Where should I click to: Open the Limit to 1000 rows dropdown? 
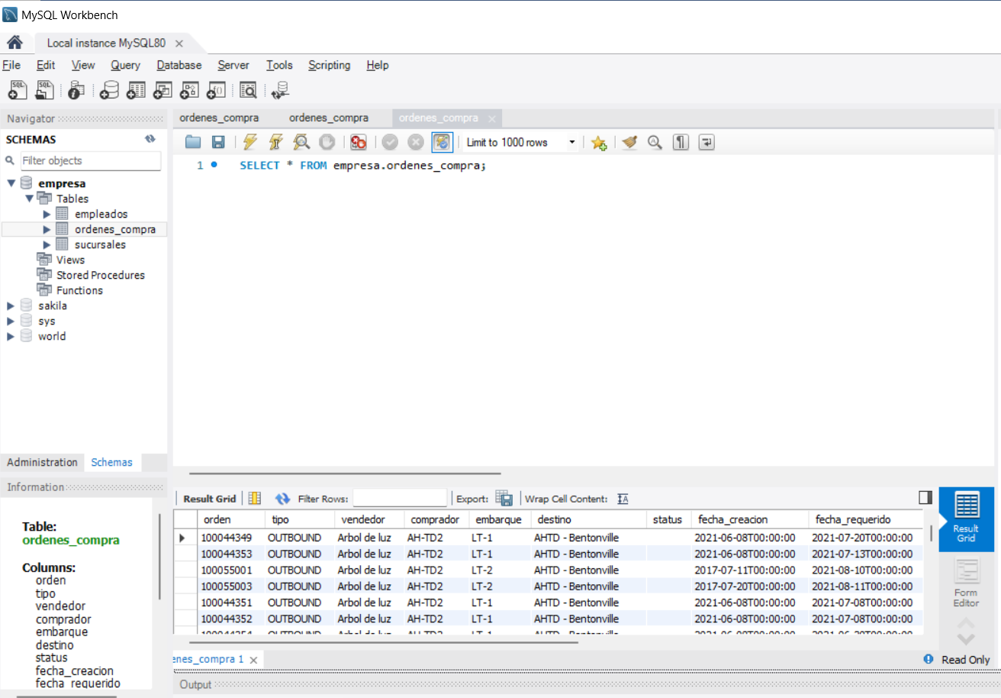click(x=520, y=142)
